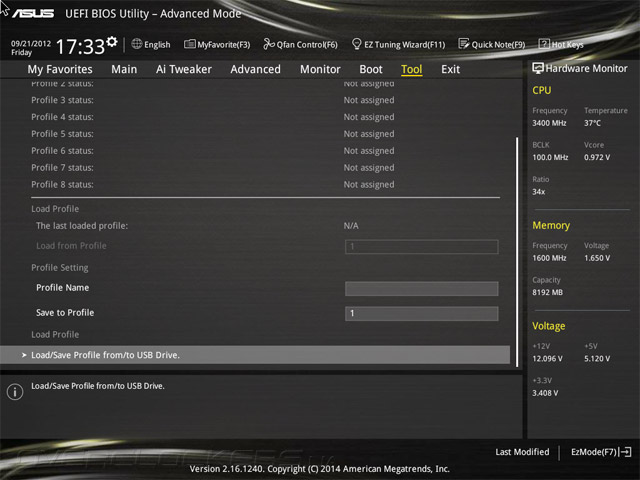Click the 17:33 clock time
The height and width of the screenshot is (480, 640).
pyautogui.click(x=80, y=47)
